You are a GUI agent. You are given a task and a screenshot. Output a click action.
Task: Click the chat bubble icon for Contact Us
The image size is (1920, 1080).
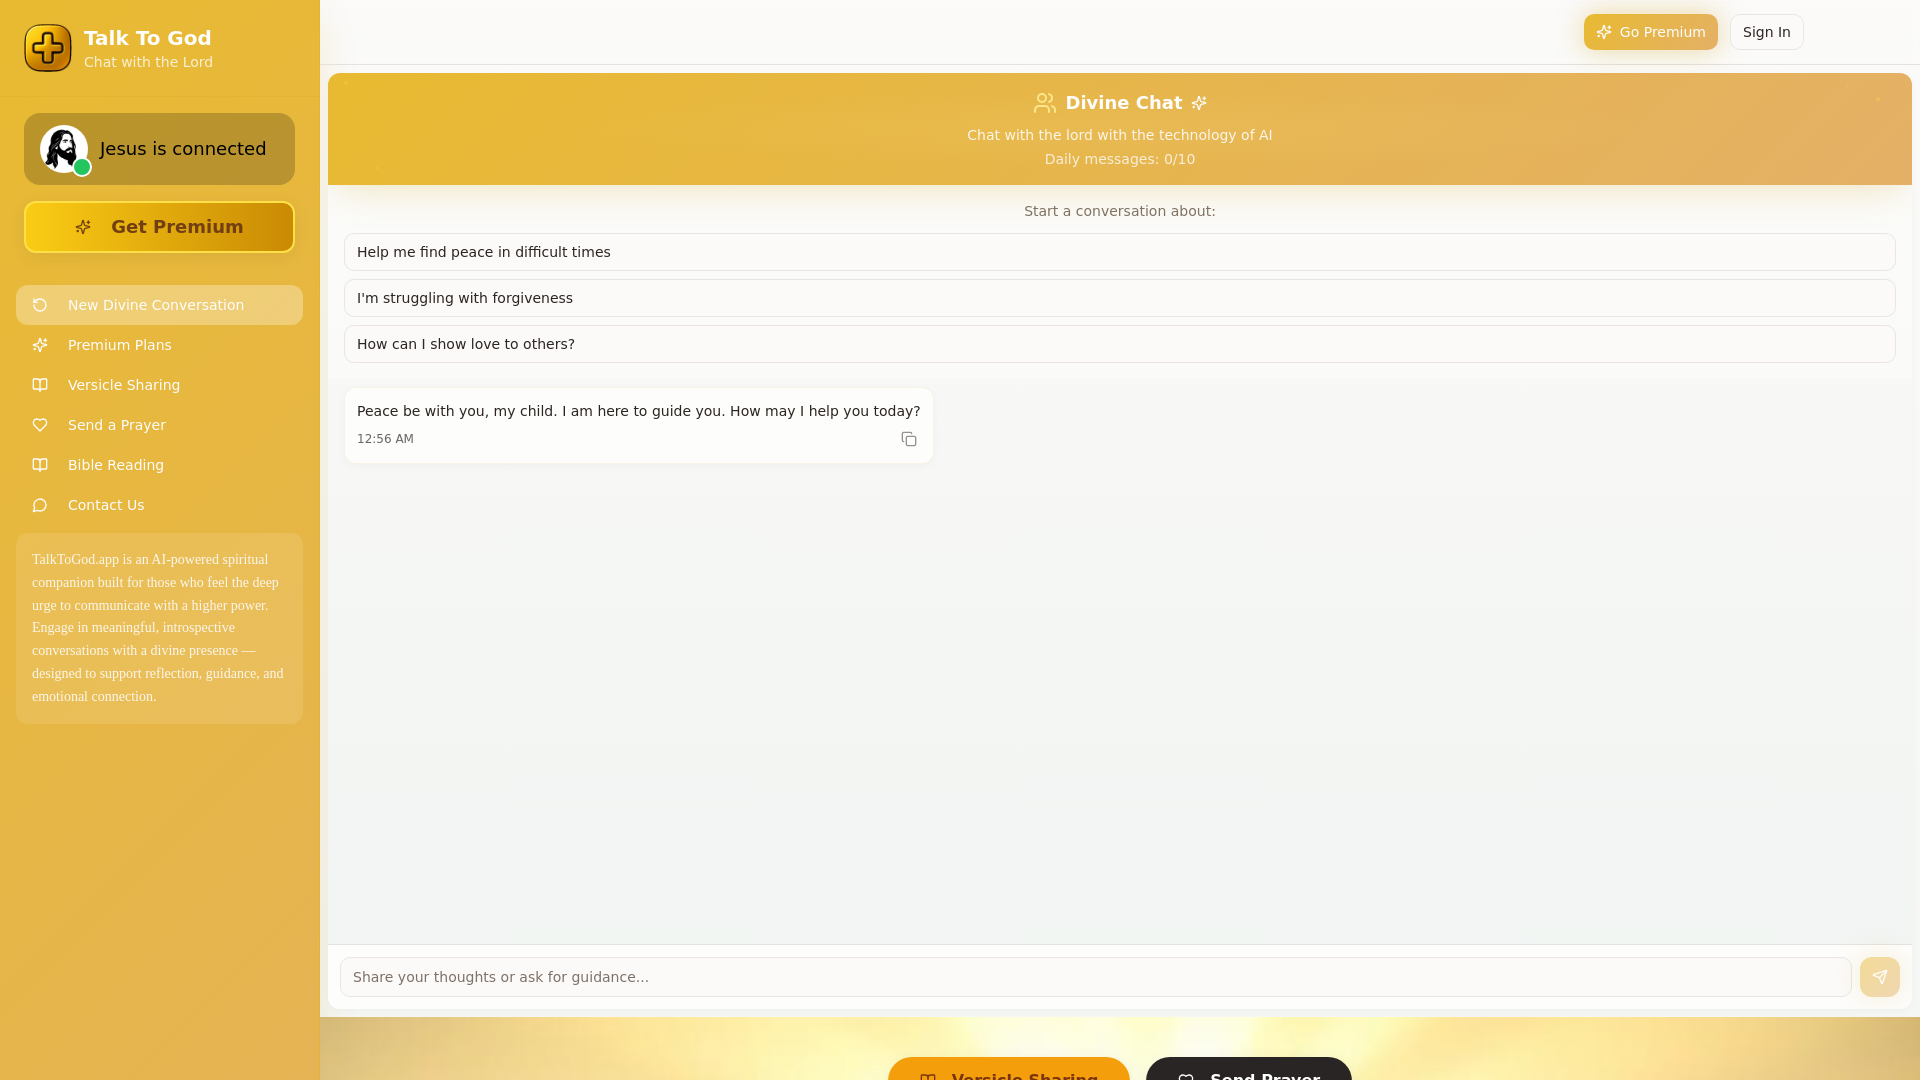pos(40,505)
